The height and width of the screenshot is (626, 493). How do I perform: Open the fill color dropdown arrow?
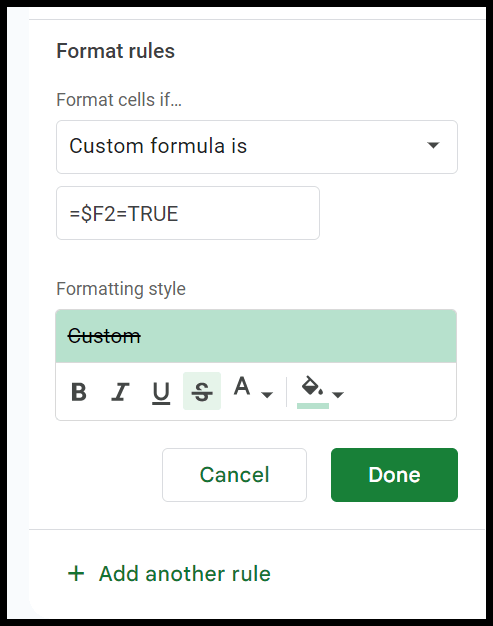[338, 395]
